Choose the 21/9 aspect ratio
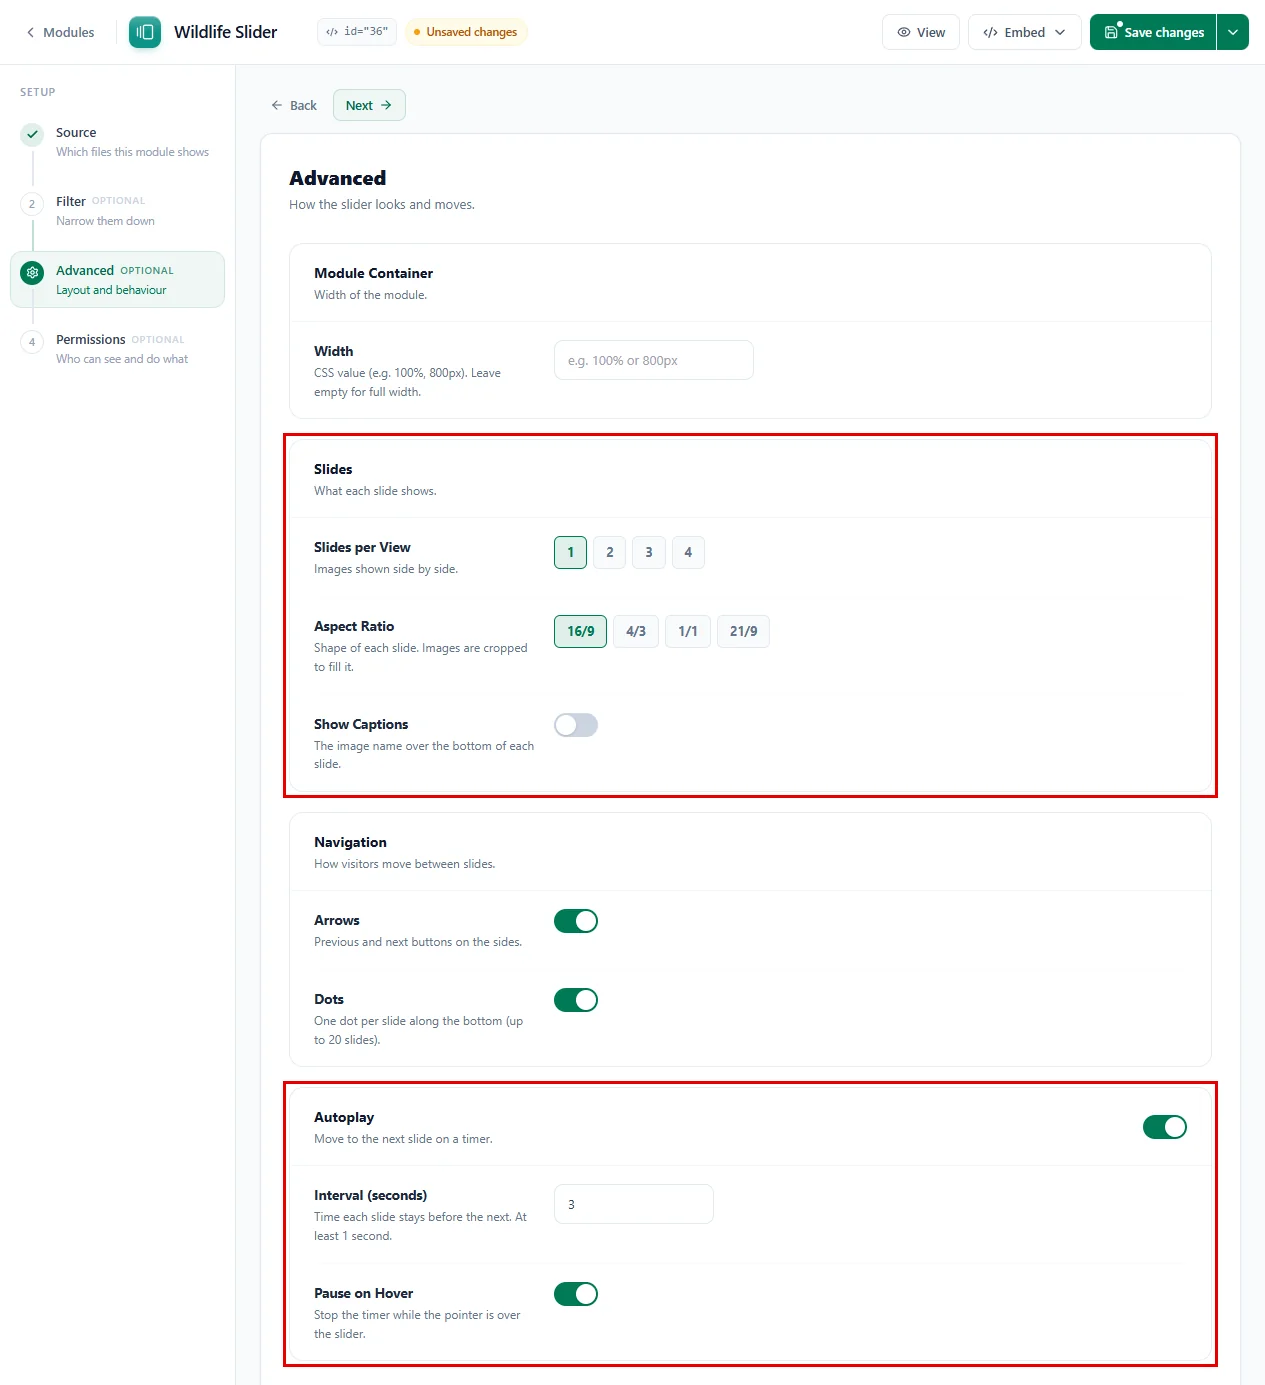The width and height of the screenshot is (1265, 1385). click(x=744, y=631)
